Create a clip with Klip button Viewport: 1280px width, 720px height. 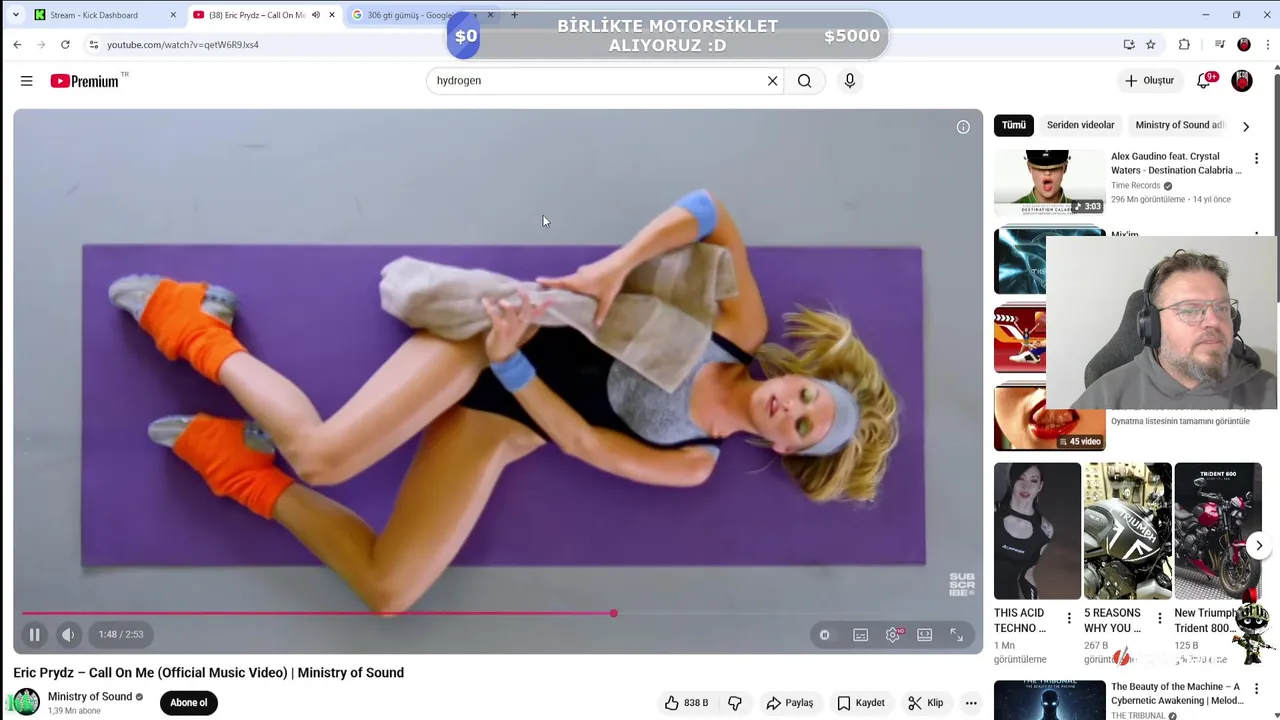coord(926,703)
